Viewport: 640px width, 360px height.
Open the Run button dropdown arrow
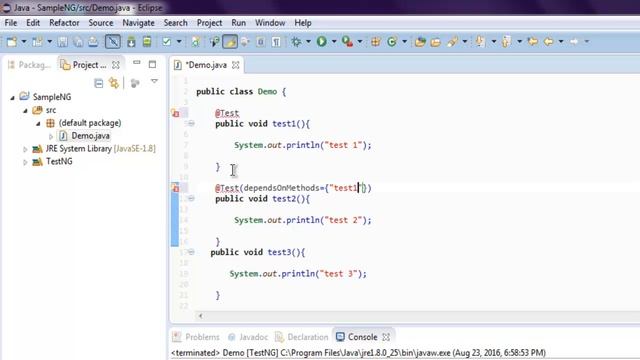click(334, 41)
